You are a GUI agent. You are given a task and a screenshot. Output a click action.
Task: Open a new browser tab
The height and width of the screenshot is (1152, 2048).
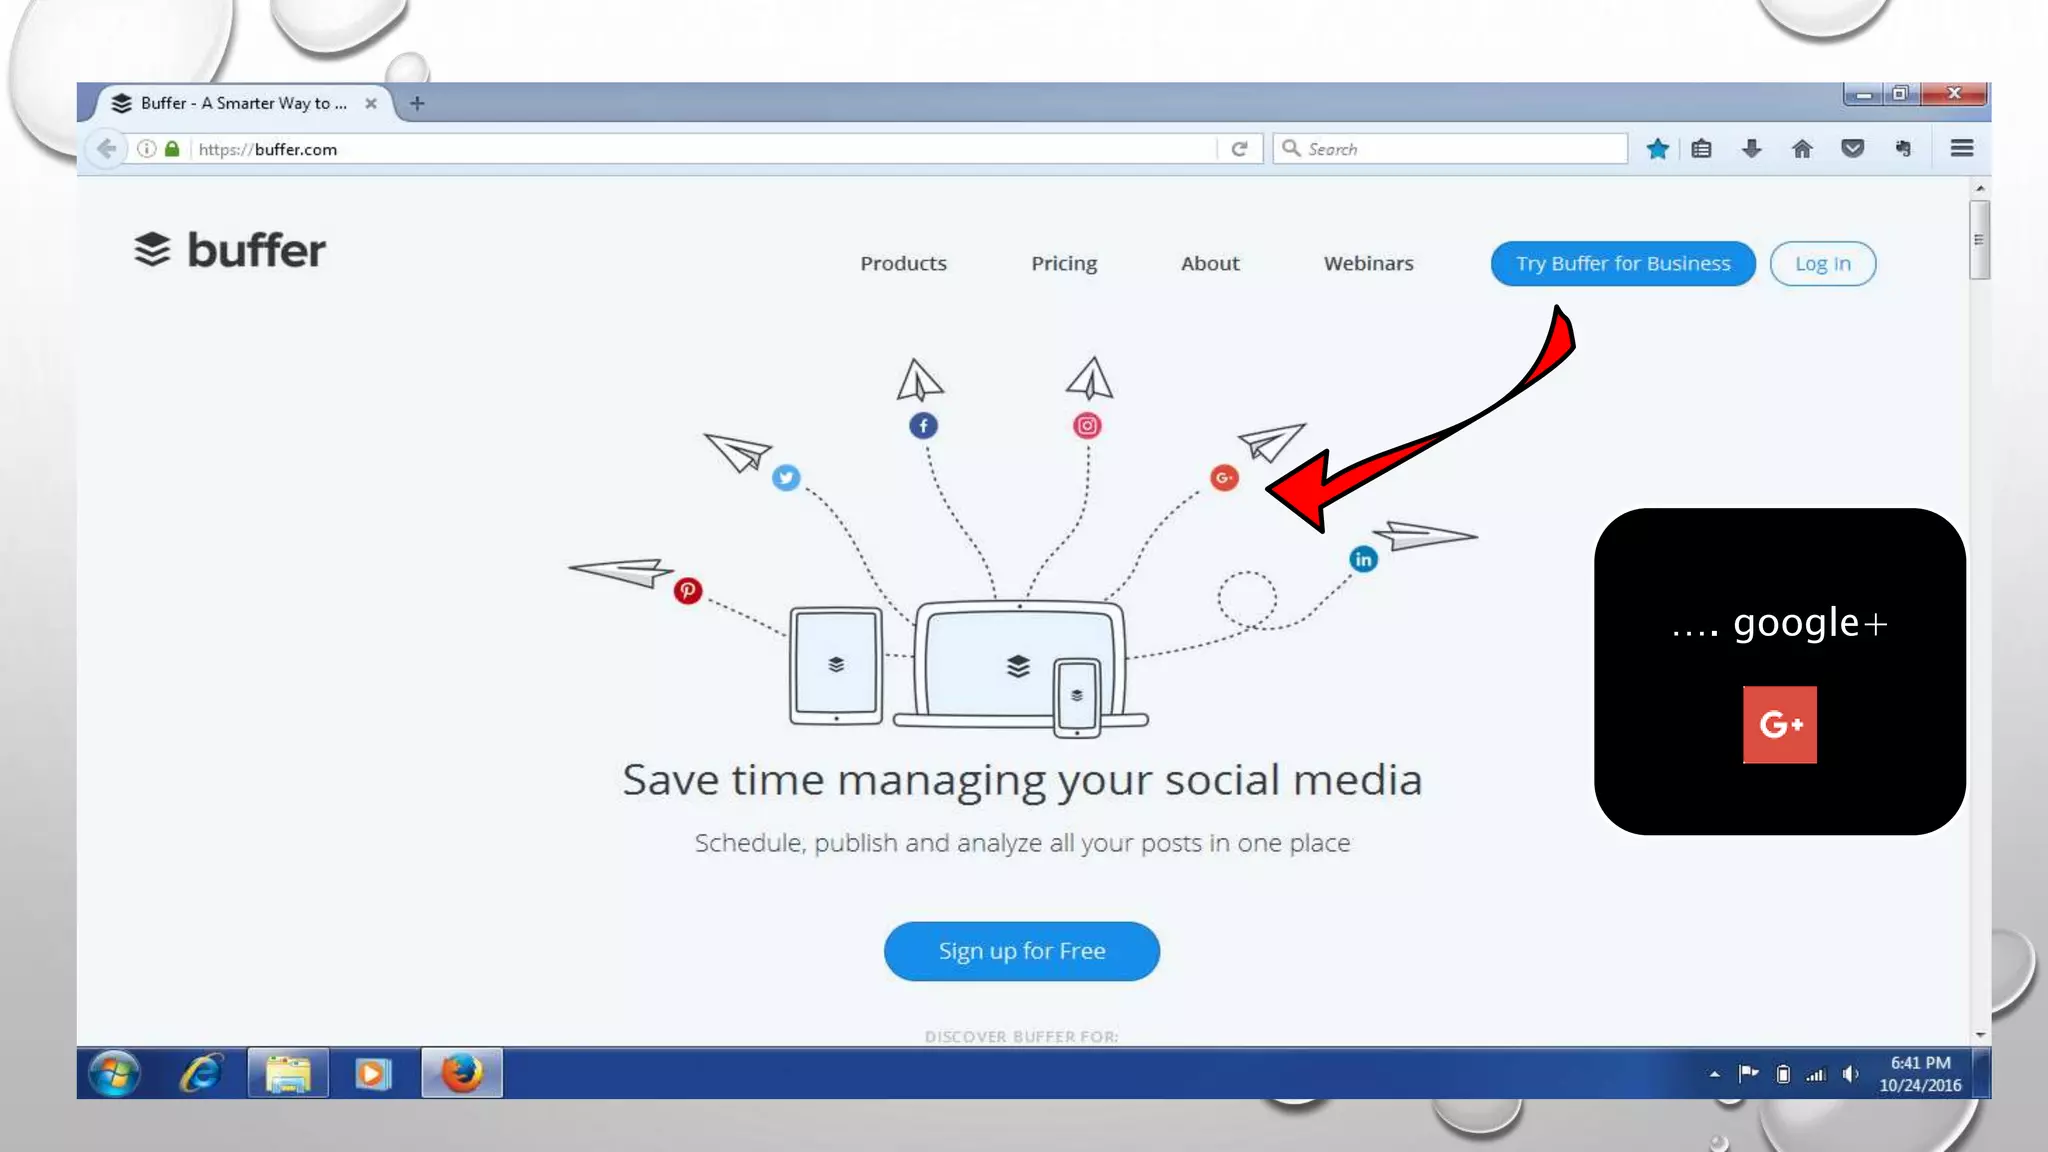click(417, 103)
